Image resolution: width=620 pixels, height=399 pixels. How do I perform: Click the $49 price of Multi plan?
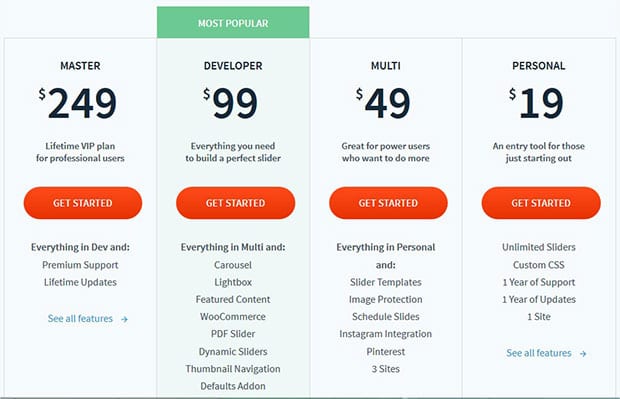coord(383,103)
